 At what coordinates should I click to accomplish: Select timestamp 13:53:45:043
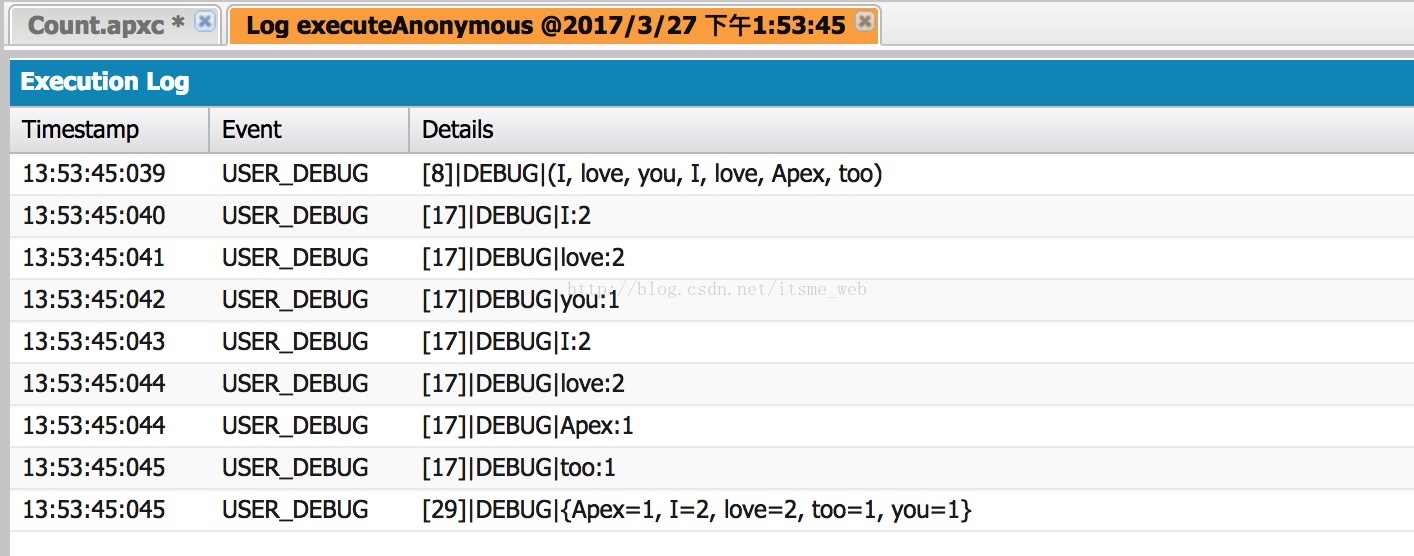94,342
